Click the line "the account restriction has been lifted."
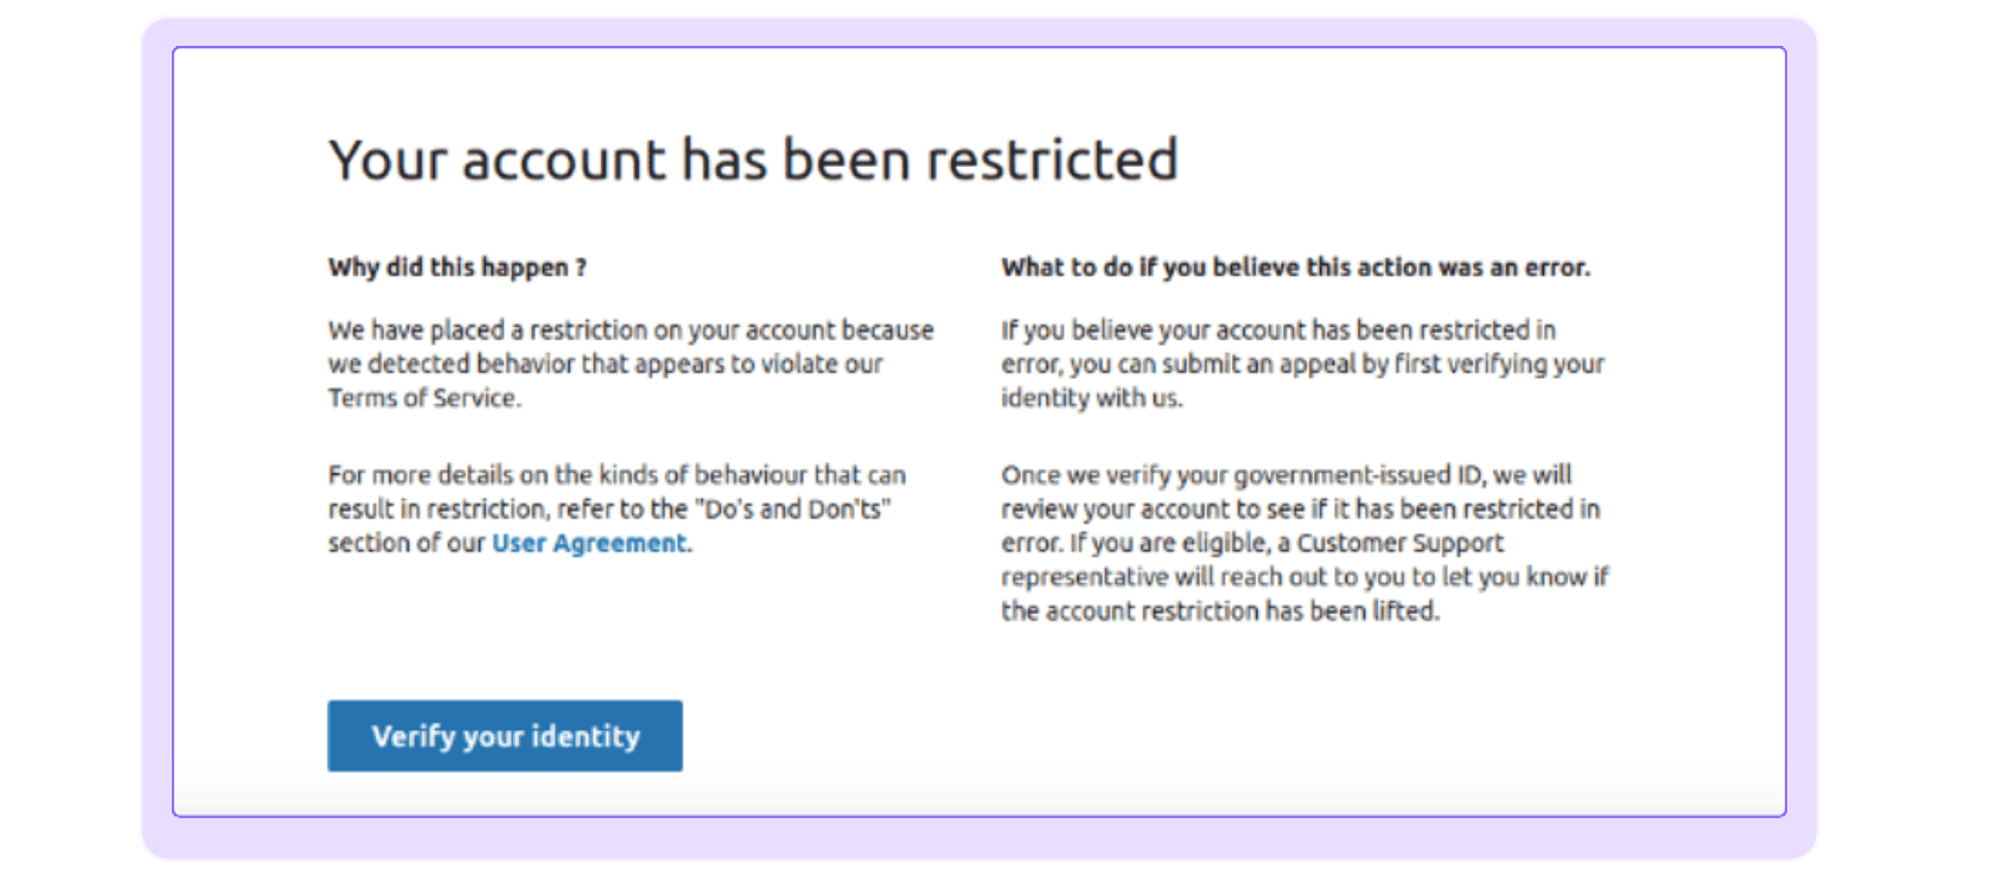The image size is (2000, 880). pos(1221,611)
